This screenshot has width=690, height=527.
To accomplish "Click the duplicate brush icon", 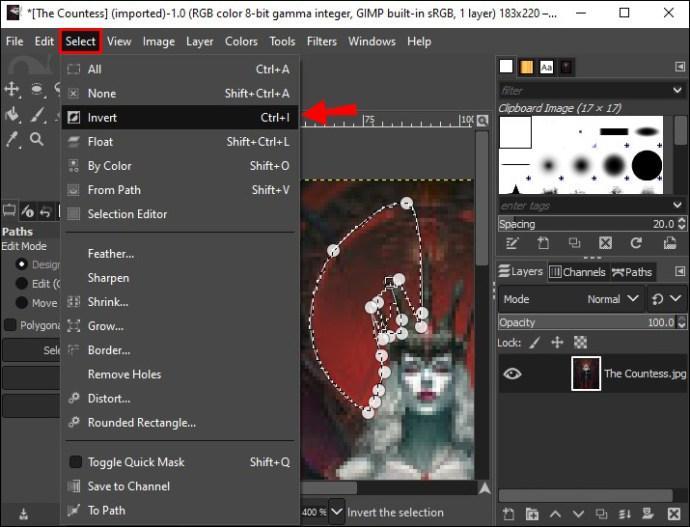I will coord(574,243).
